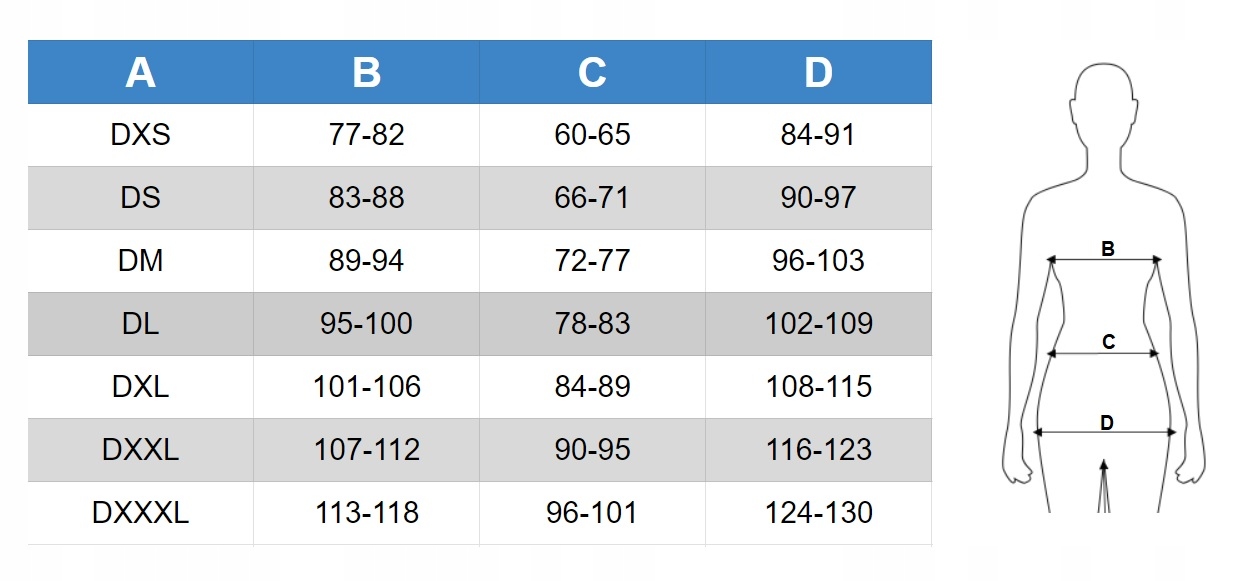Select column header A in the blue bar
The height and width of the screenshot is (581, 1248).
(140, 72)
